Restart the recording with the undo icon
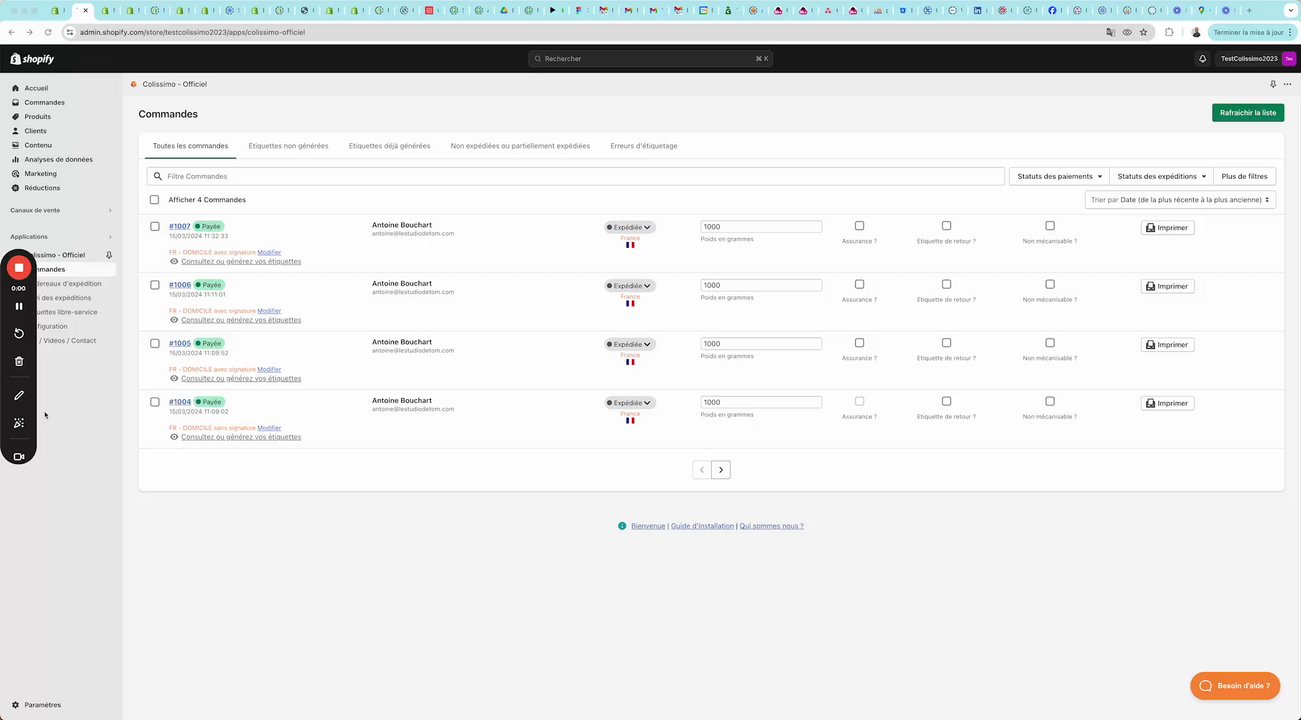 (x=18, y=333)
